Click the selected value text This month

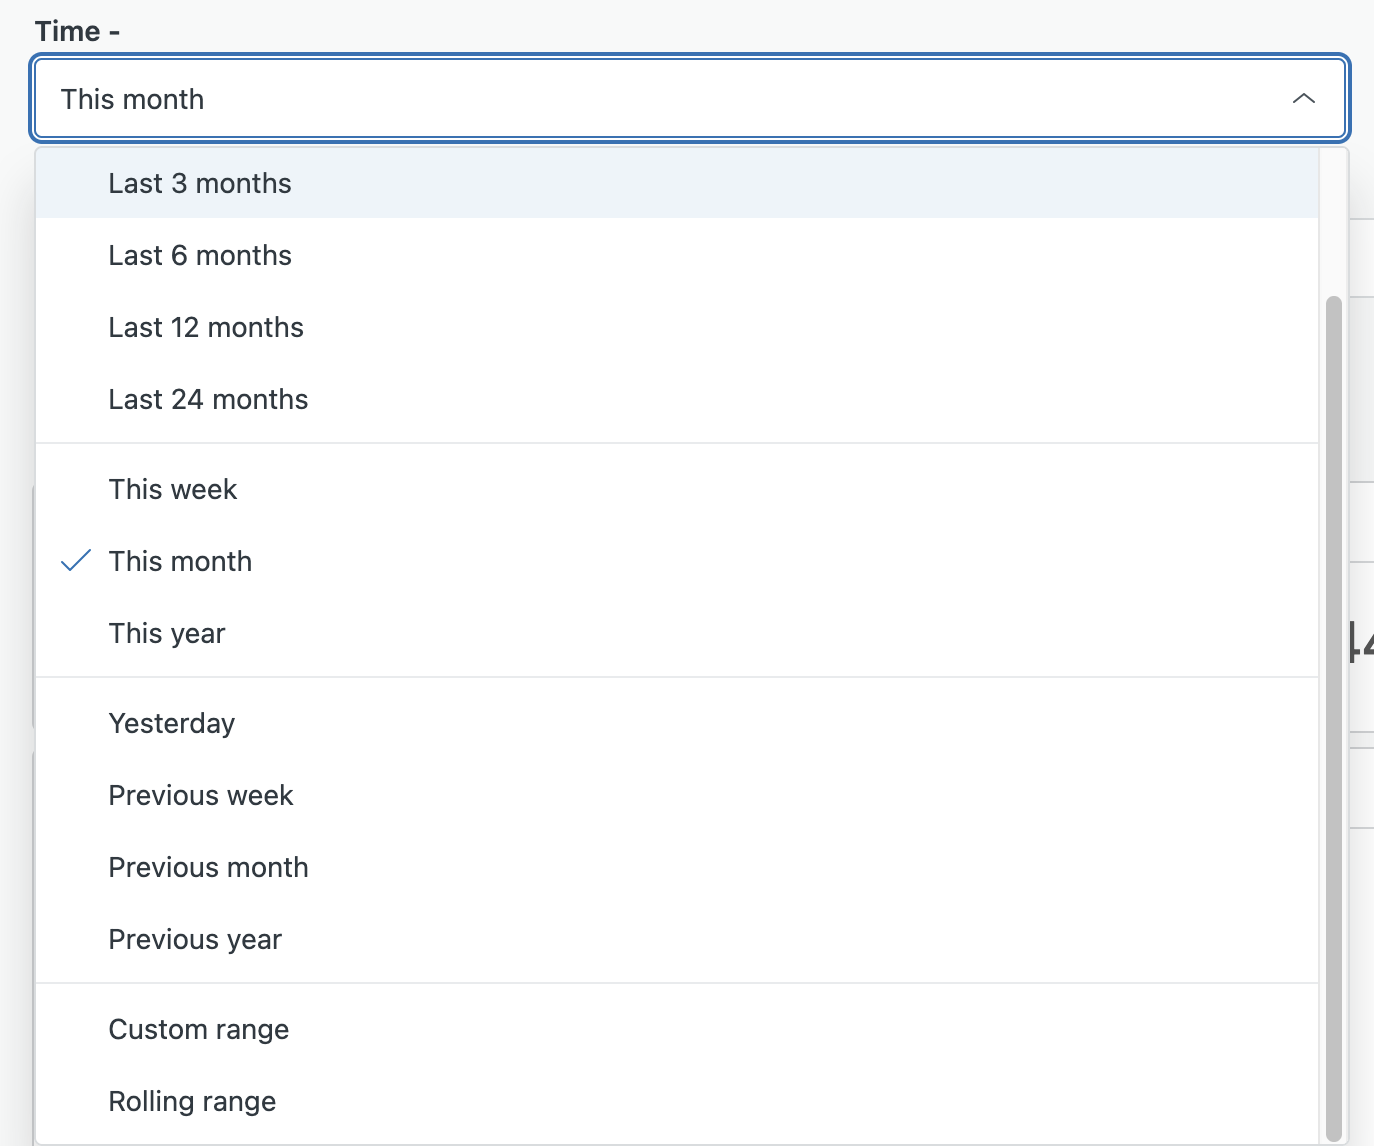pyautogui.click(x=132, y=99)
